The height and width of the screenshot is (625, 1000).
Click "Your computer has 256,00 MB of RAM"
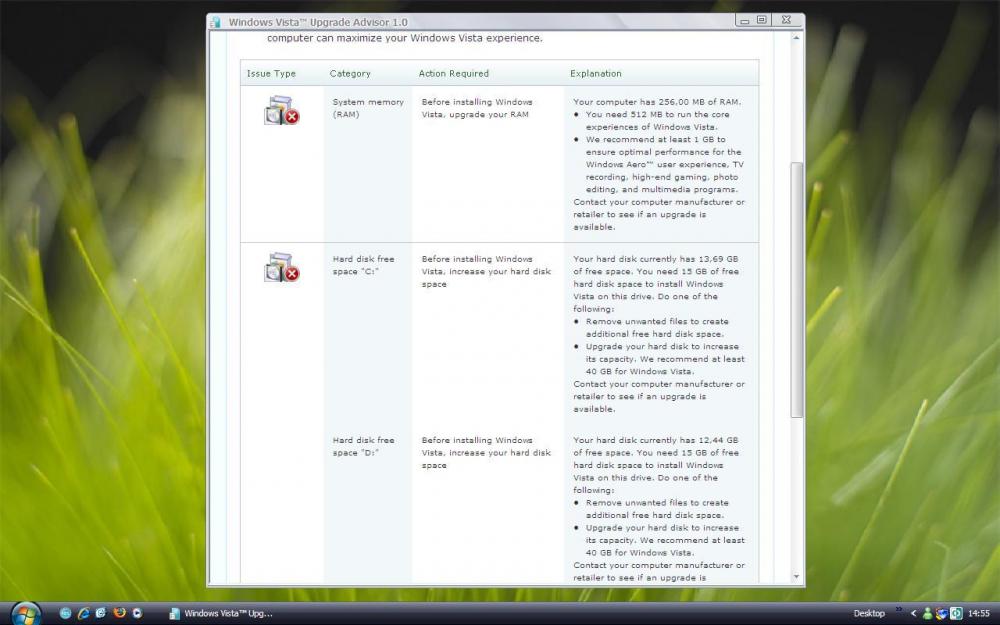[x=657, y=102]
